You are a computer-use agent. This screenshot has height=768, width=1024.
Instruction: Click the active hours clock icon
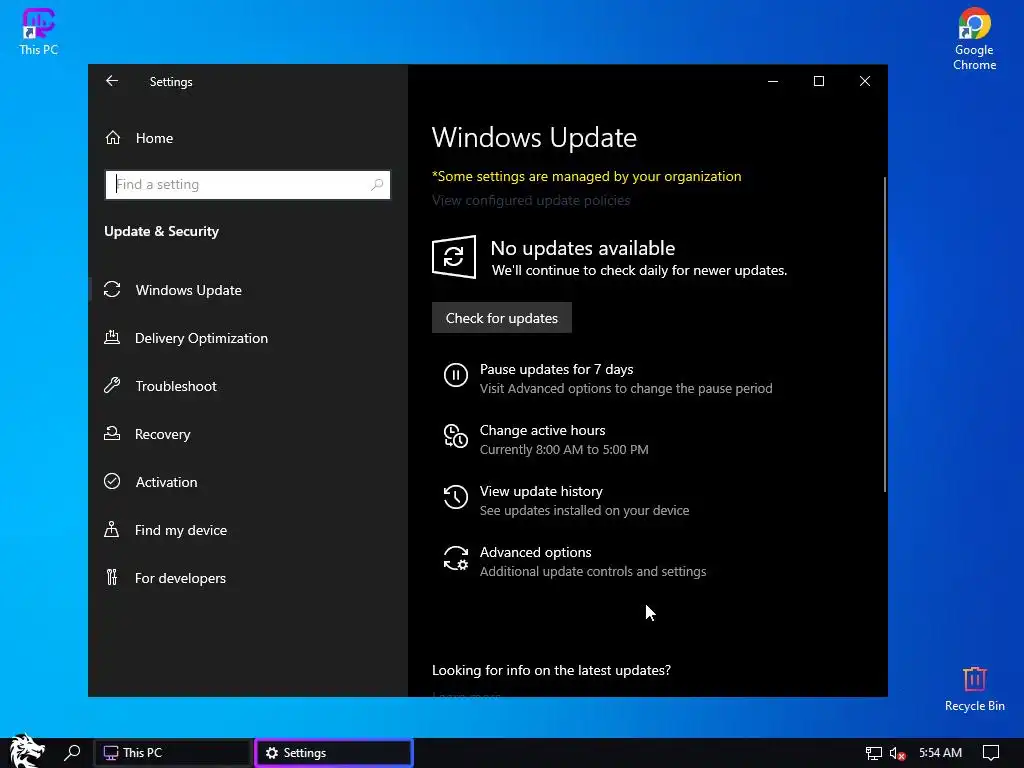point(456,436)
